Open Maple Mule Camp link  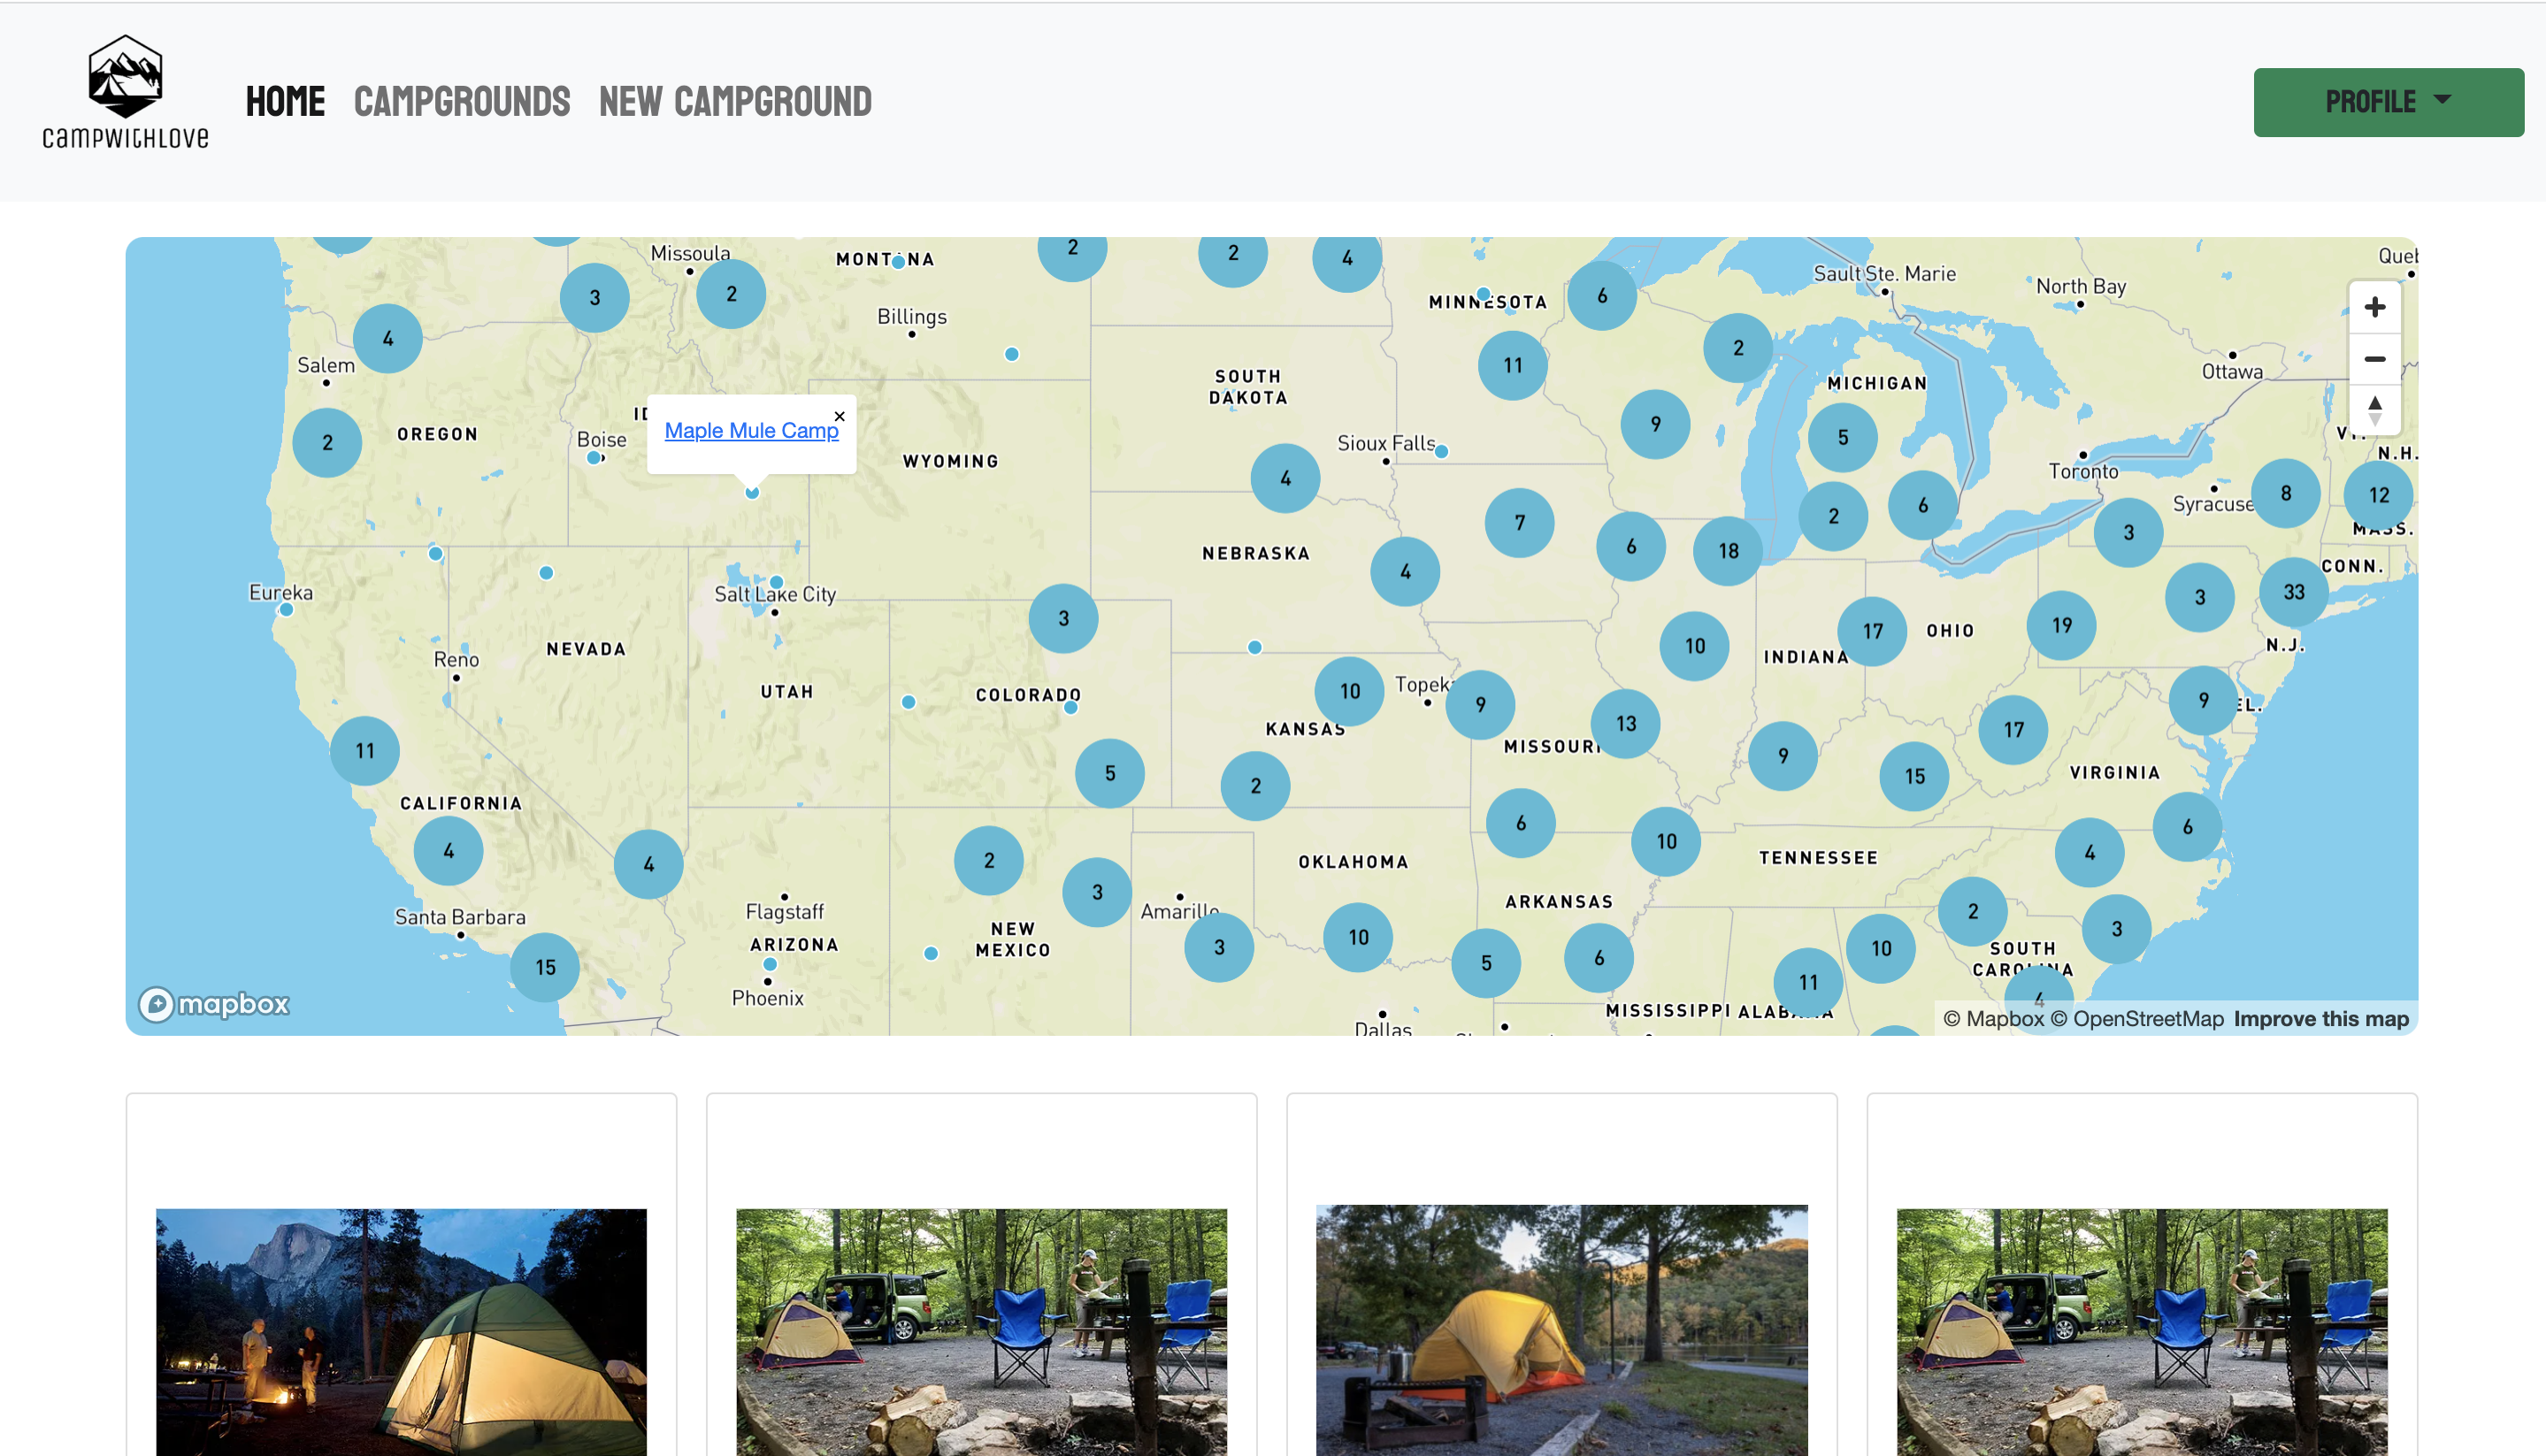tap(752, 430)
